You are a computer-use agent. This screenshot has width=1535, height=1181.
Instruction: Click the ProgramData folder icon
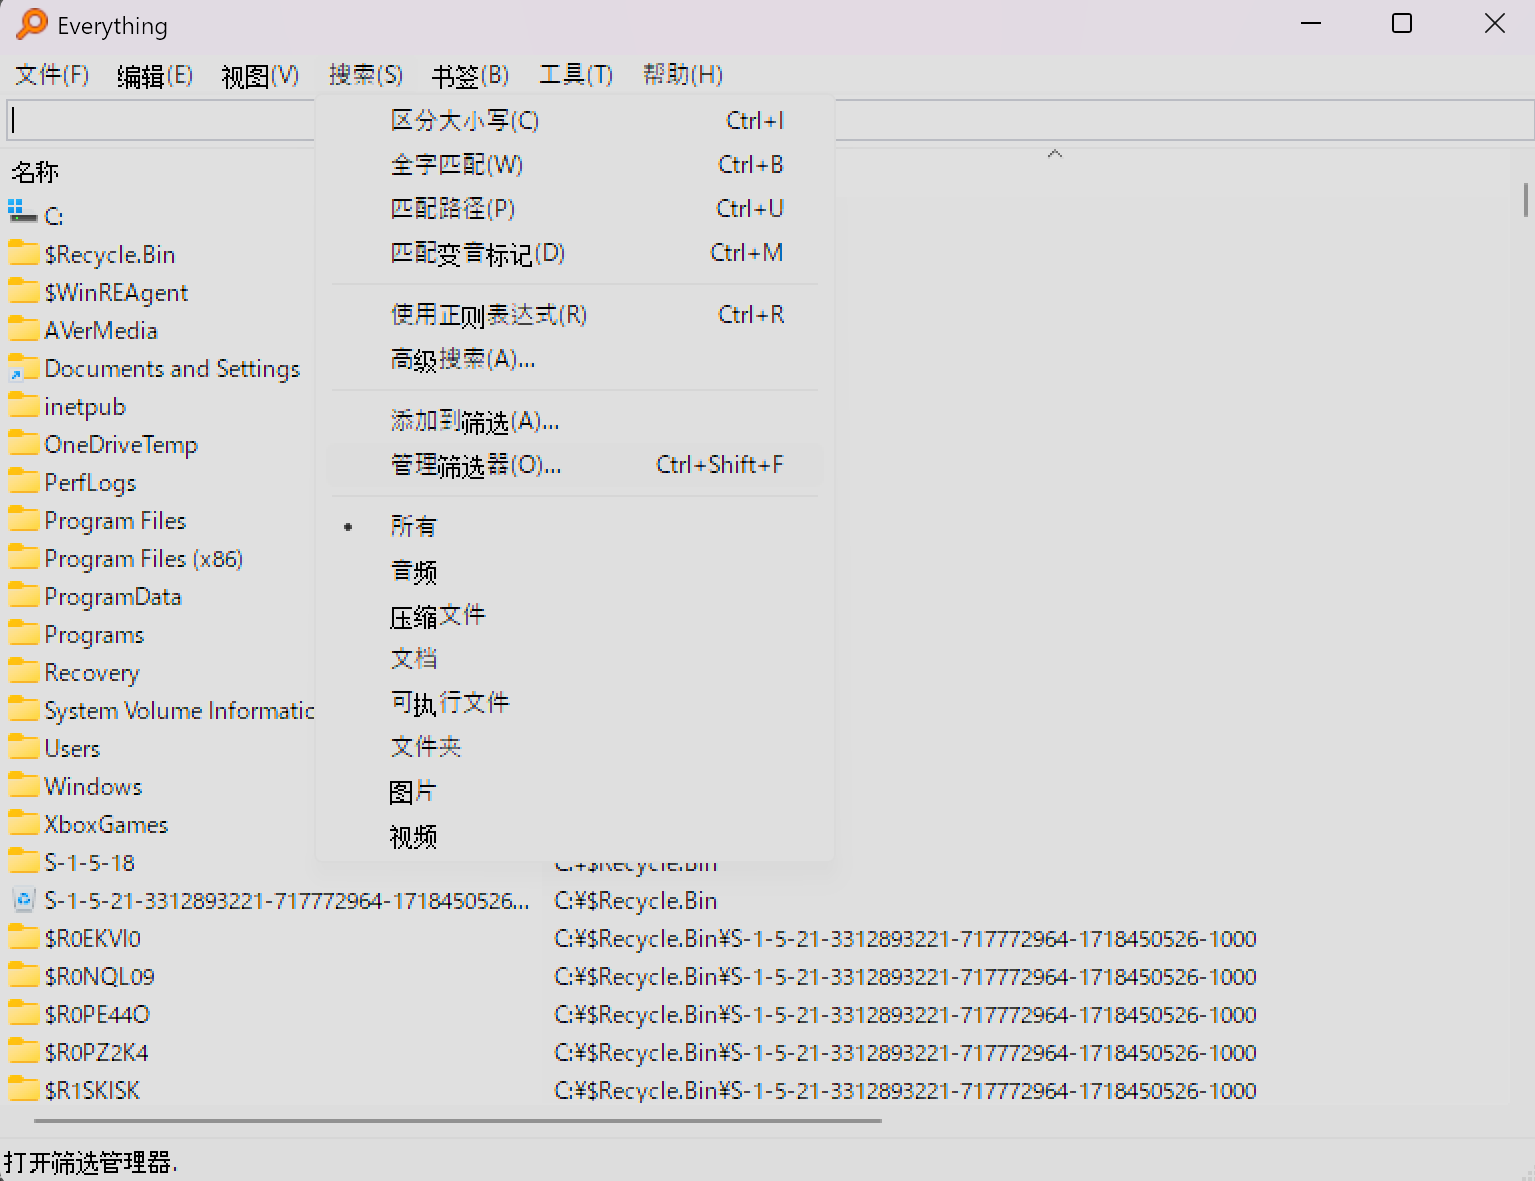(23, 594)
